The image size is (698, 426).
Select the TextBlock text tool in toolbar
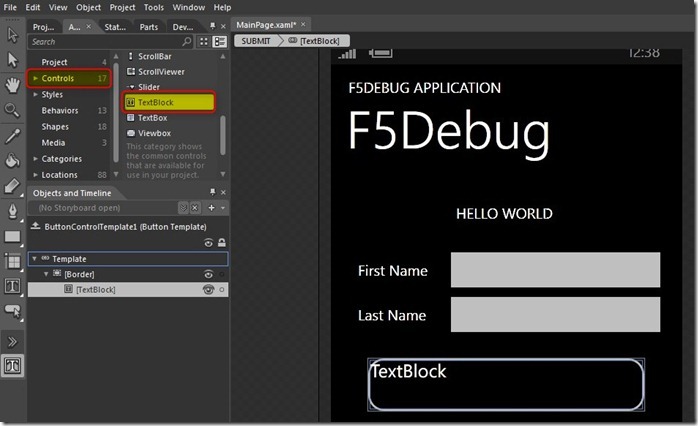click(x=12, y=286)
